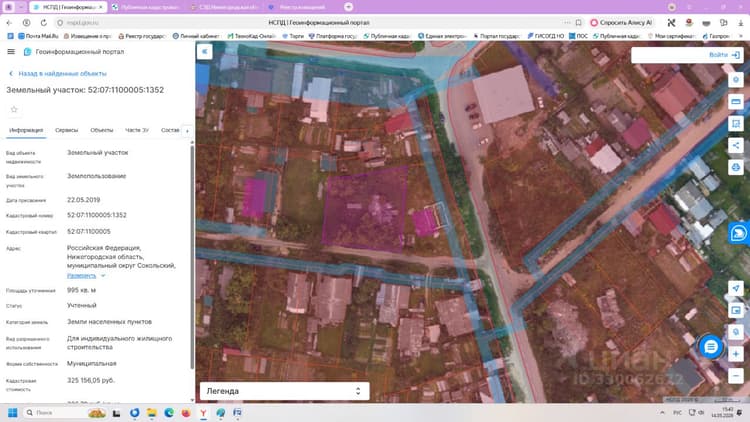This screenshot has width=750, height=422.
Task: Open the print map tool
Action: (736, 167)
